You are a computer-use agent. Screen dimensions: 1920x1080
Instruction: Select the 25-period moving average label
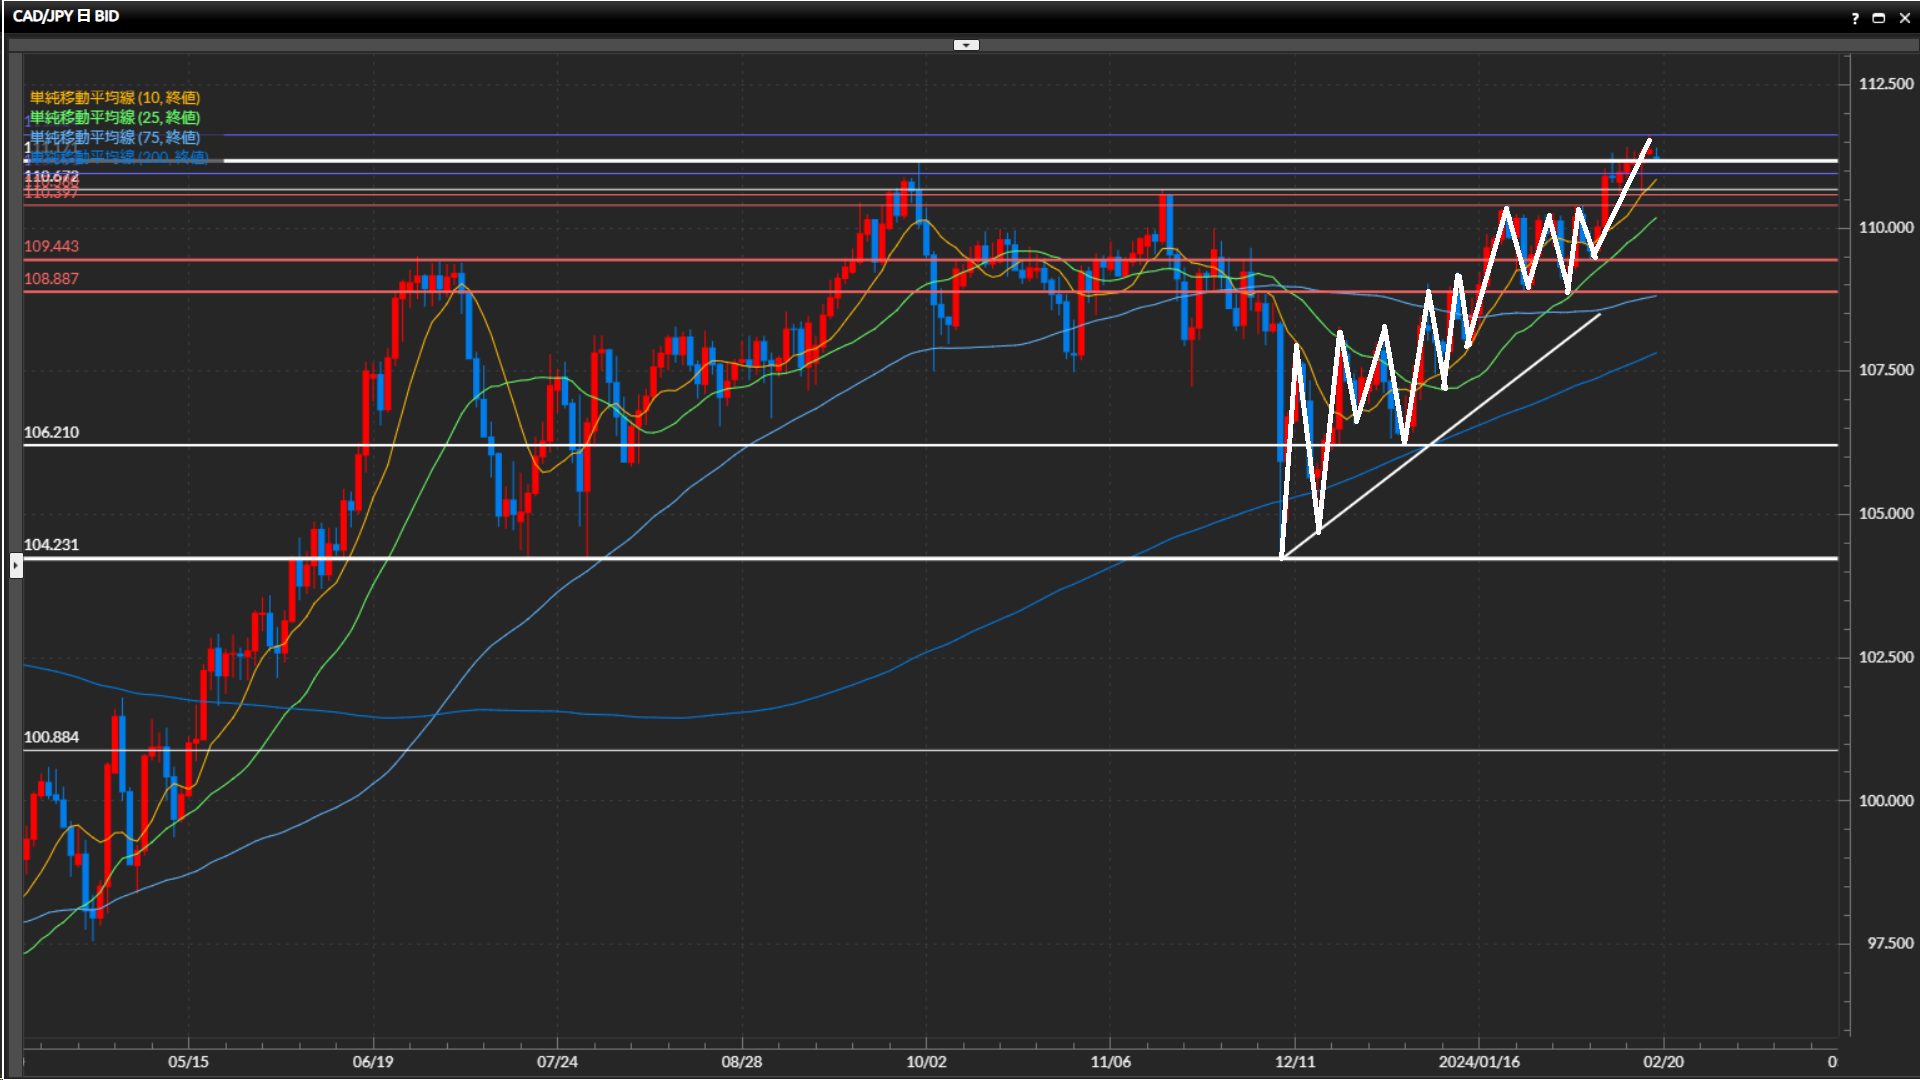114,117
